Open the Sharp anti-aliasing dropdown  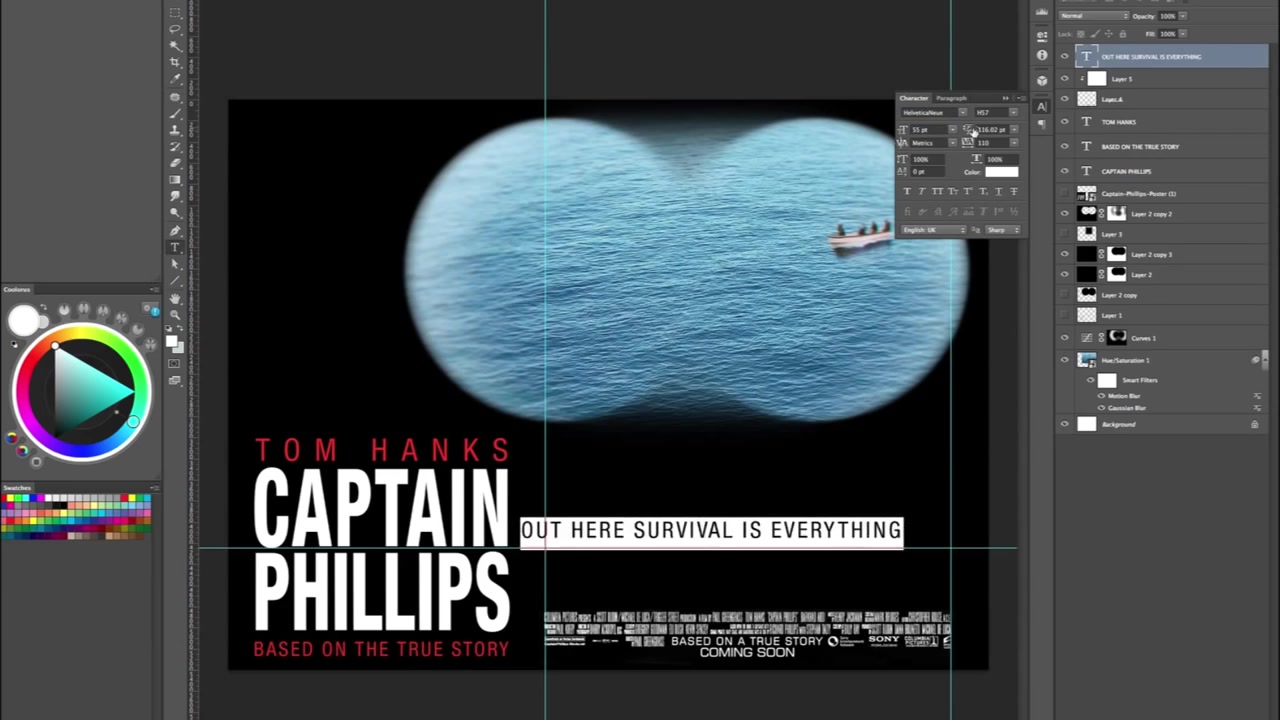[x=1003, y=230]
